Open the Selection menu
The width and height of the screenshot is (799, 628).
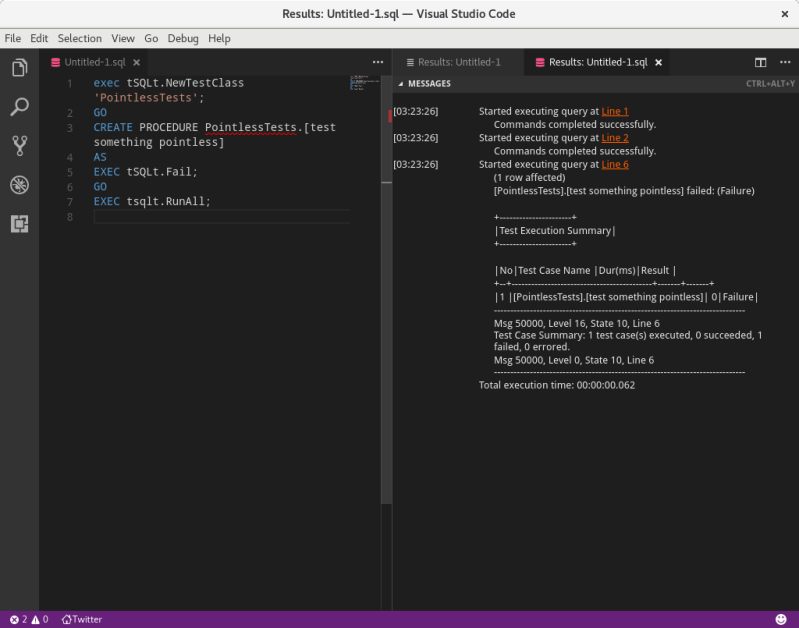[x=79, y=38]
